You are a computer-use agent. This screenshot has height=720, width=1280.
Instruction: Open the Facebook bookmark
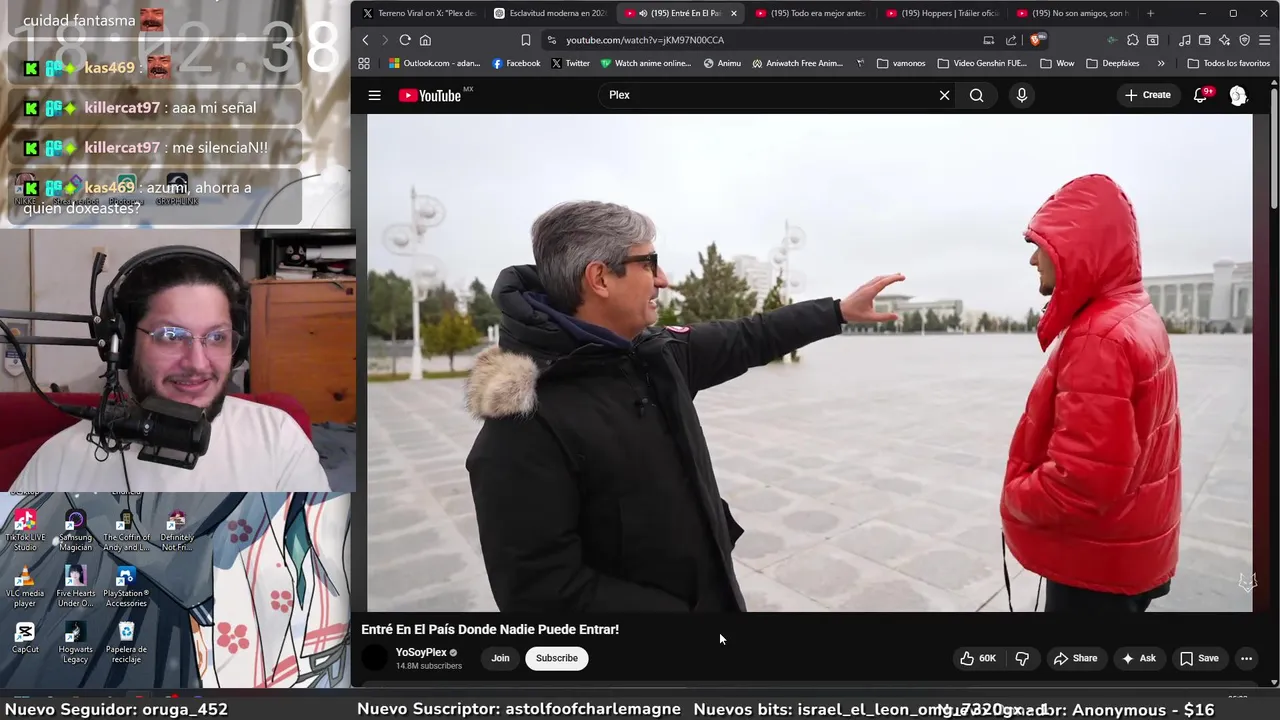click(x=516, y=63)
